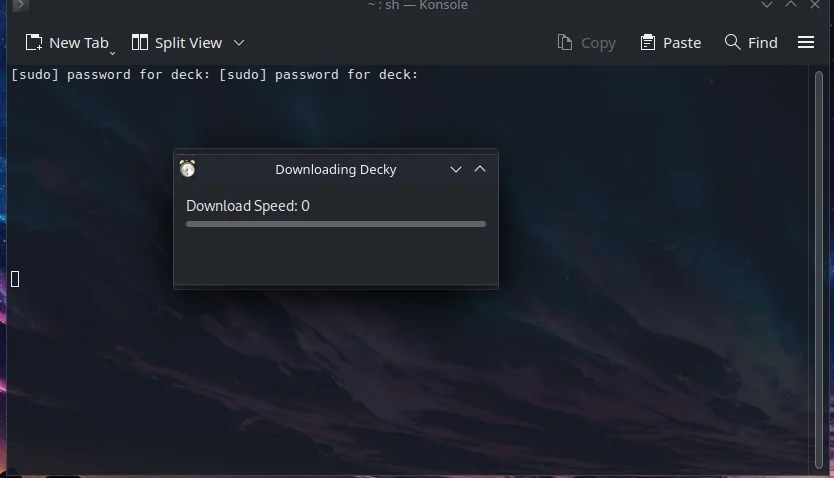This screenshot has height=478, width=834.
Task: Click the Konsole vertical scrollbar
Action: point(819,270)
